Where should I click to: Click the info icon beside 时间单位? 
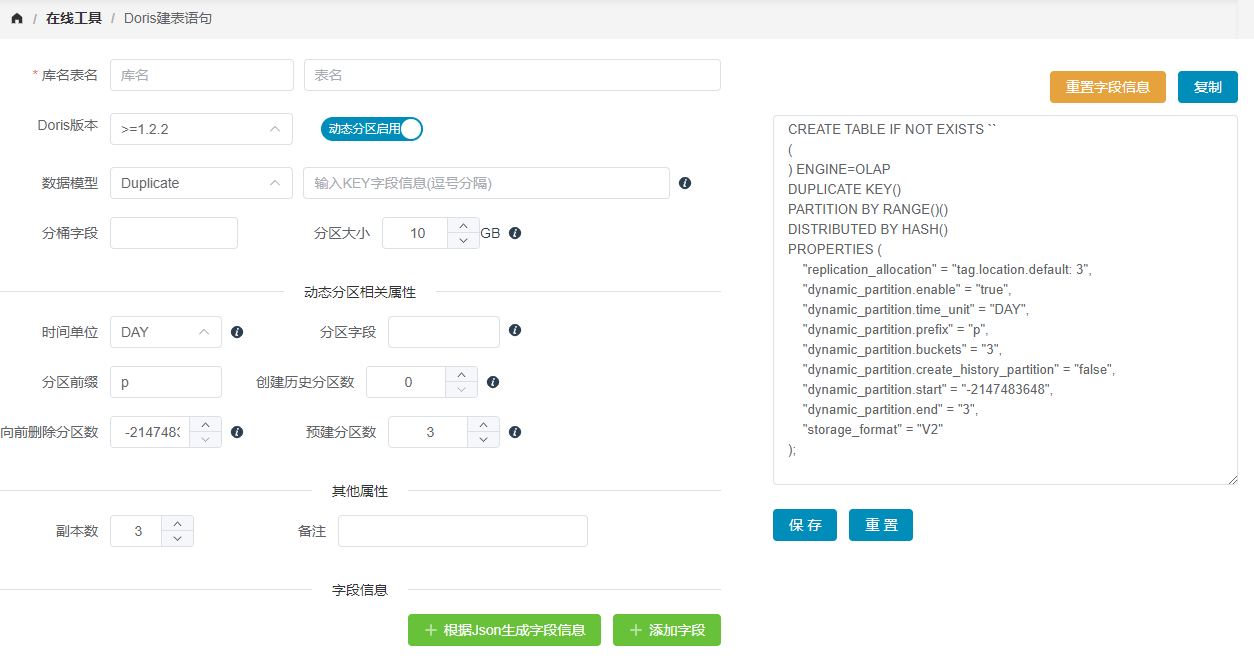[237, 331]
